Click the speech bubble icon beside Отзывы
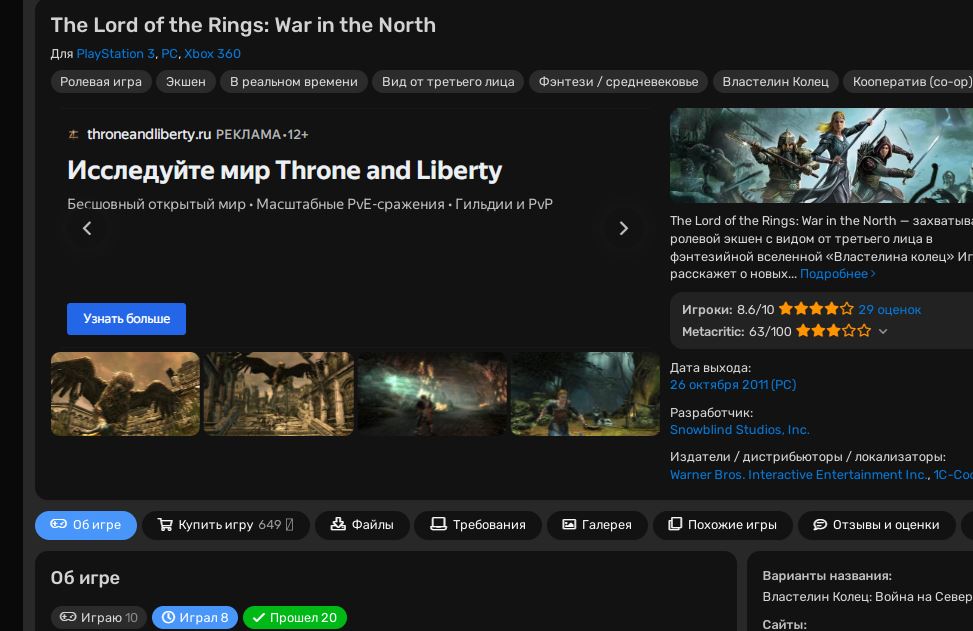 pos(820,525)
